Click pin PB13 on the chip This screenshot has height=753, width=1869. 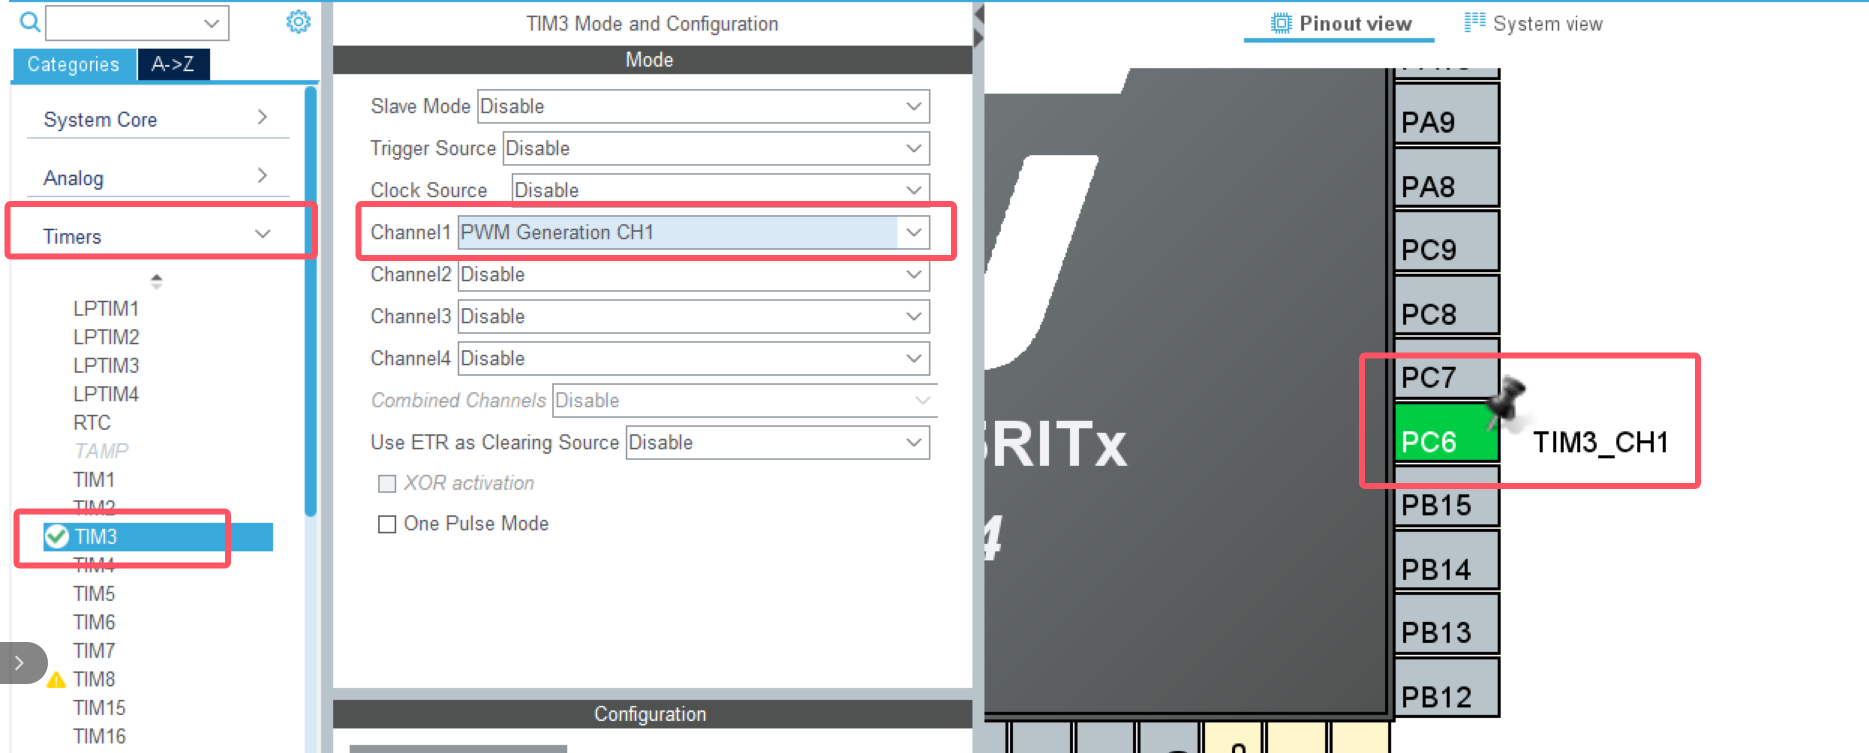[x=1446, y=623]
